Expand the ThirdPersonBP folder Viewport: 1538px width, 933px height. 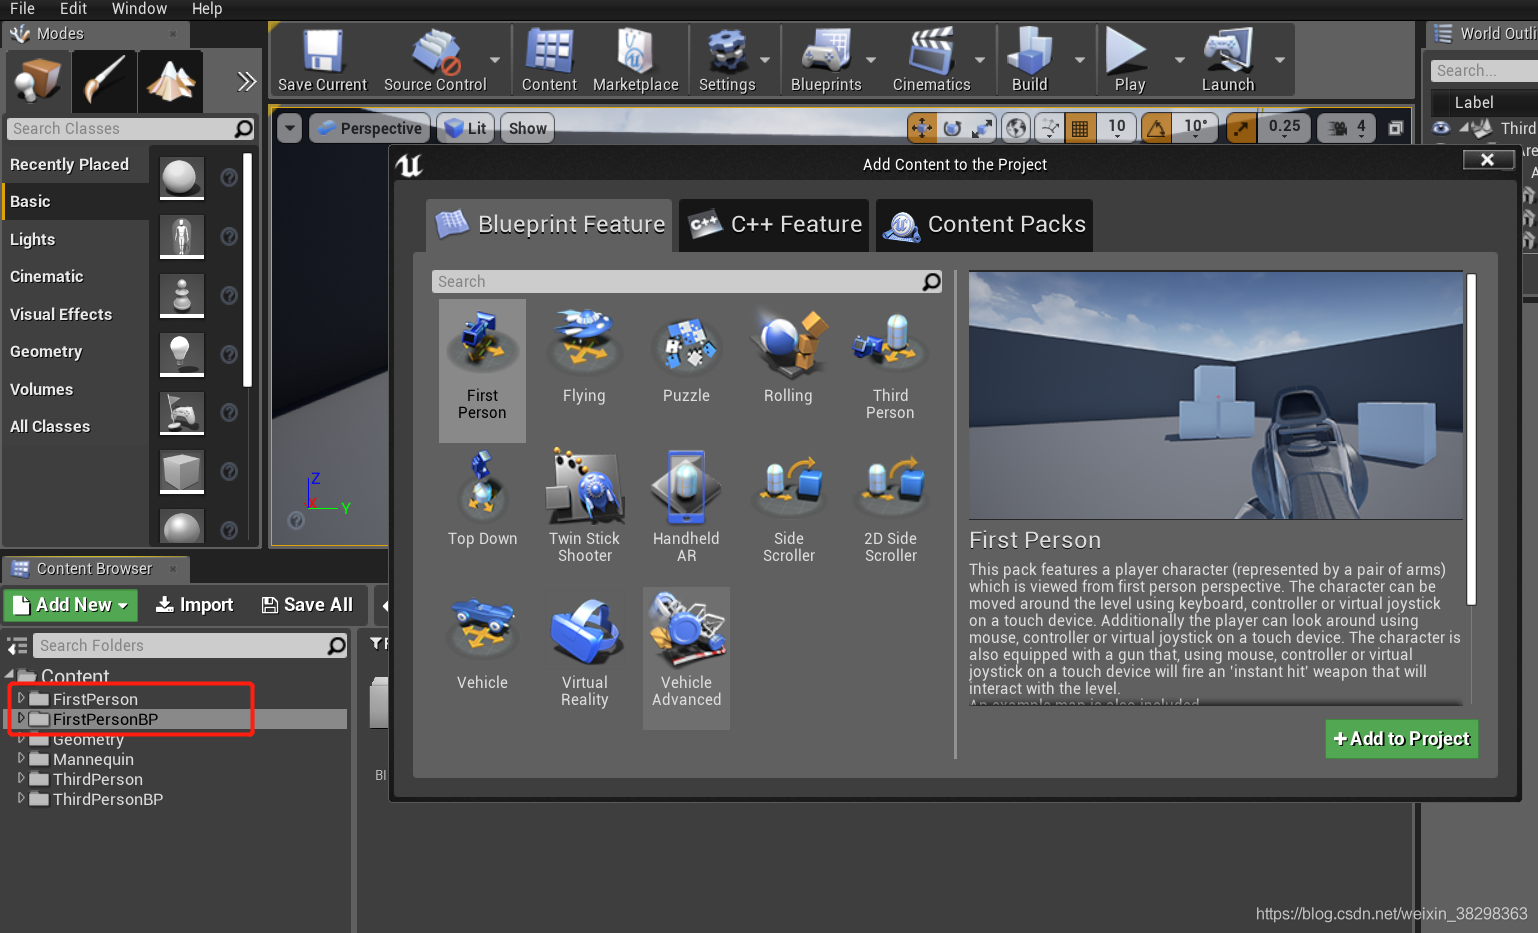[21, 798]
